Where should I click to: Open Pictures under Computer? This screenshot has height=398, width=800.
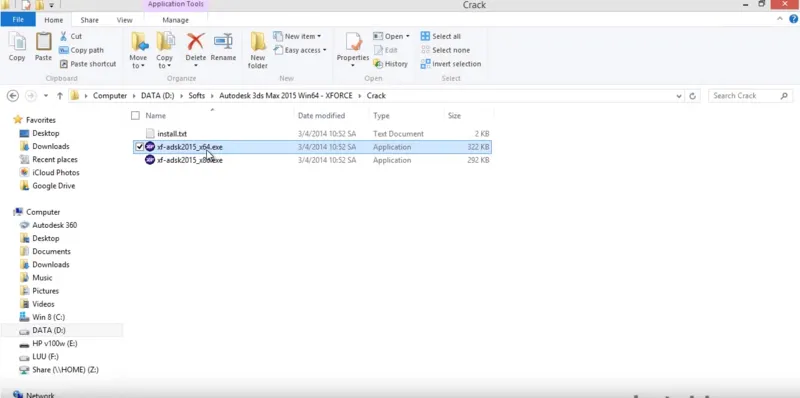[45, 291]
